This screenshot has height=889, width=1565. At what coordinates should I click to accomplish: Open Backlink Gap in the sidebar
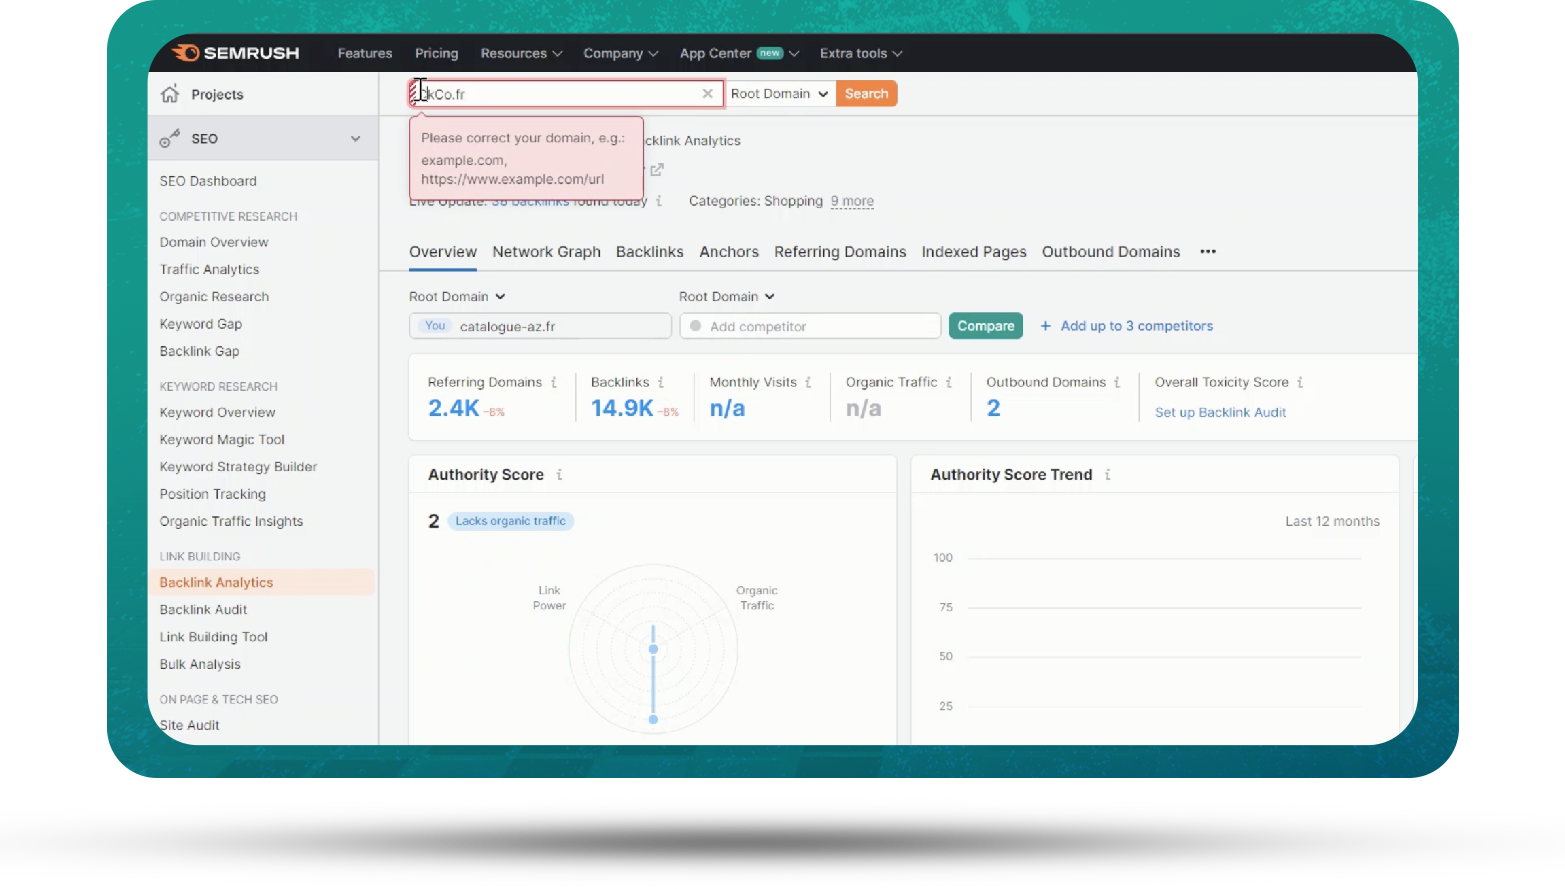(199, 351)
